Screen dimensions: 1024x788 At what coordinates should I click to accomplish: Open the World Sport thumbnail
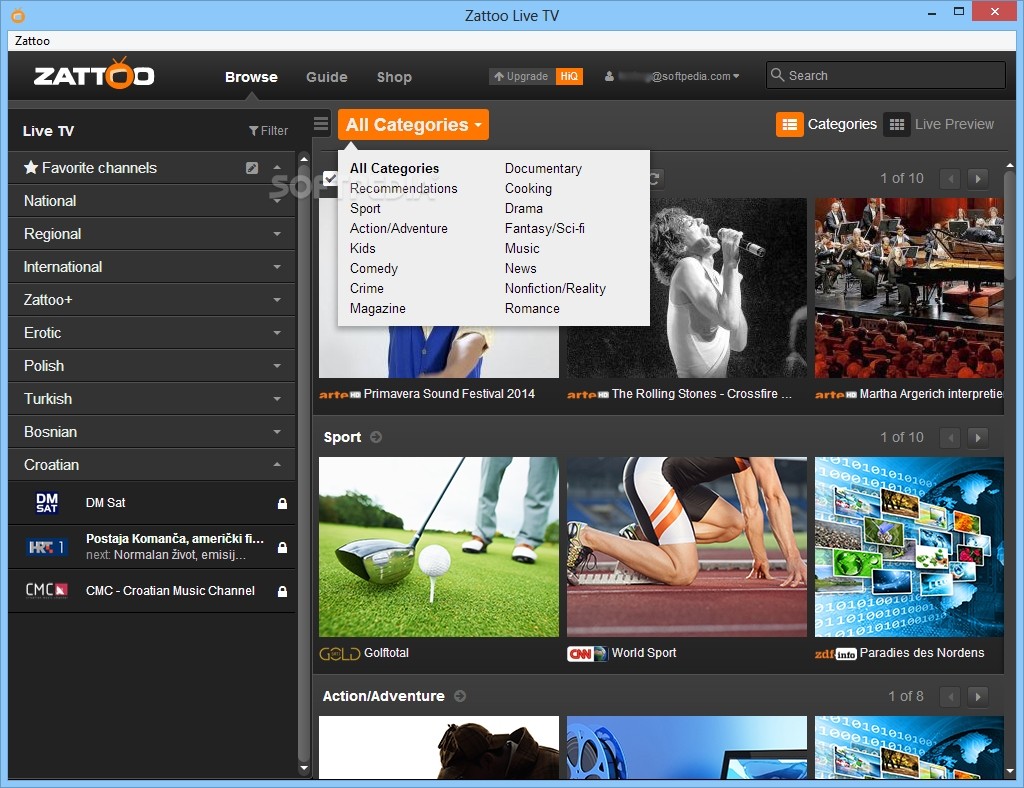tap(686, 546)
